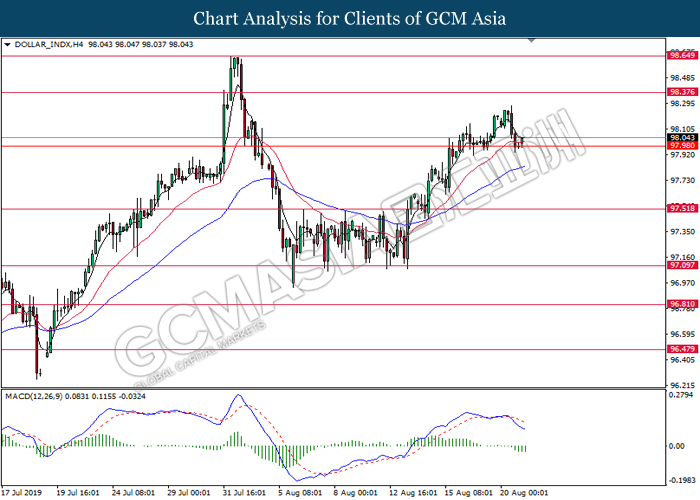Click the 98.376 red price tag
The height and width of the screenshot is (500, 700).
coord(681,92)
